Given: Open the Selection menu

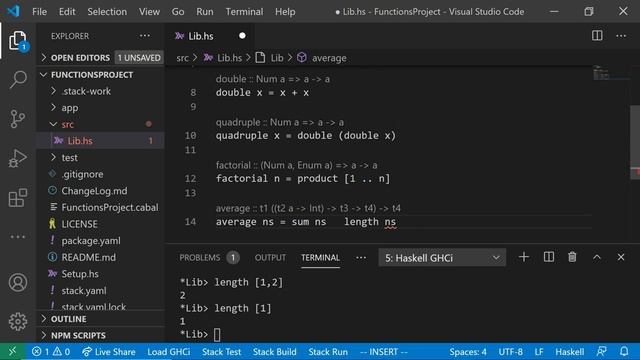Looking at the screenshot, I should coord(107,11).
